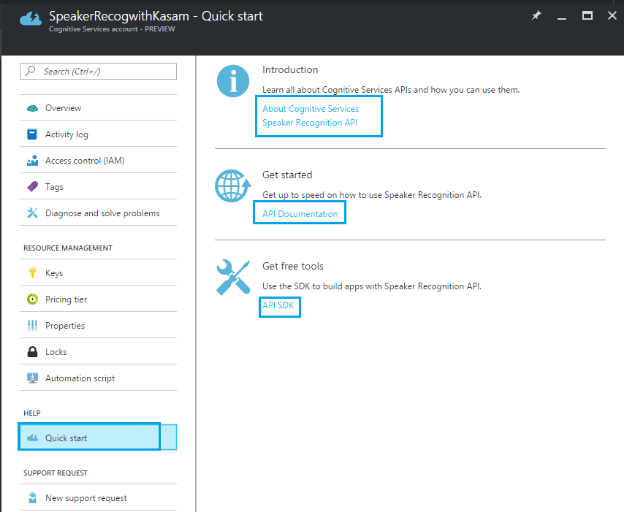624x513 pixels.
Task: Click the Activity log icon
Action: click(32, 134)
